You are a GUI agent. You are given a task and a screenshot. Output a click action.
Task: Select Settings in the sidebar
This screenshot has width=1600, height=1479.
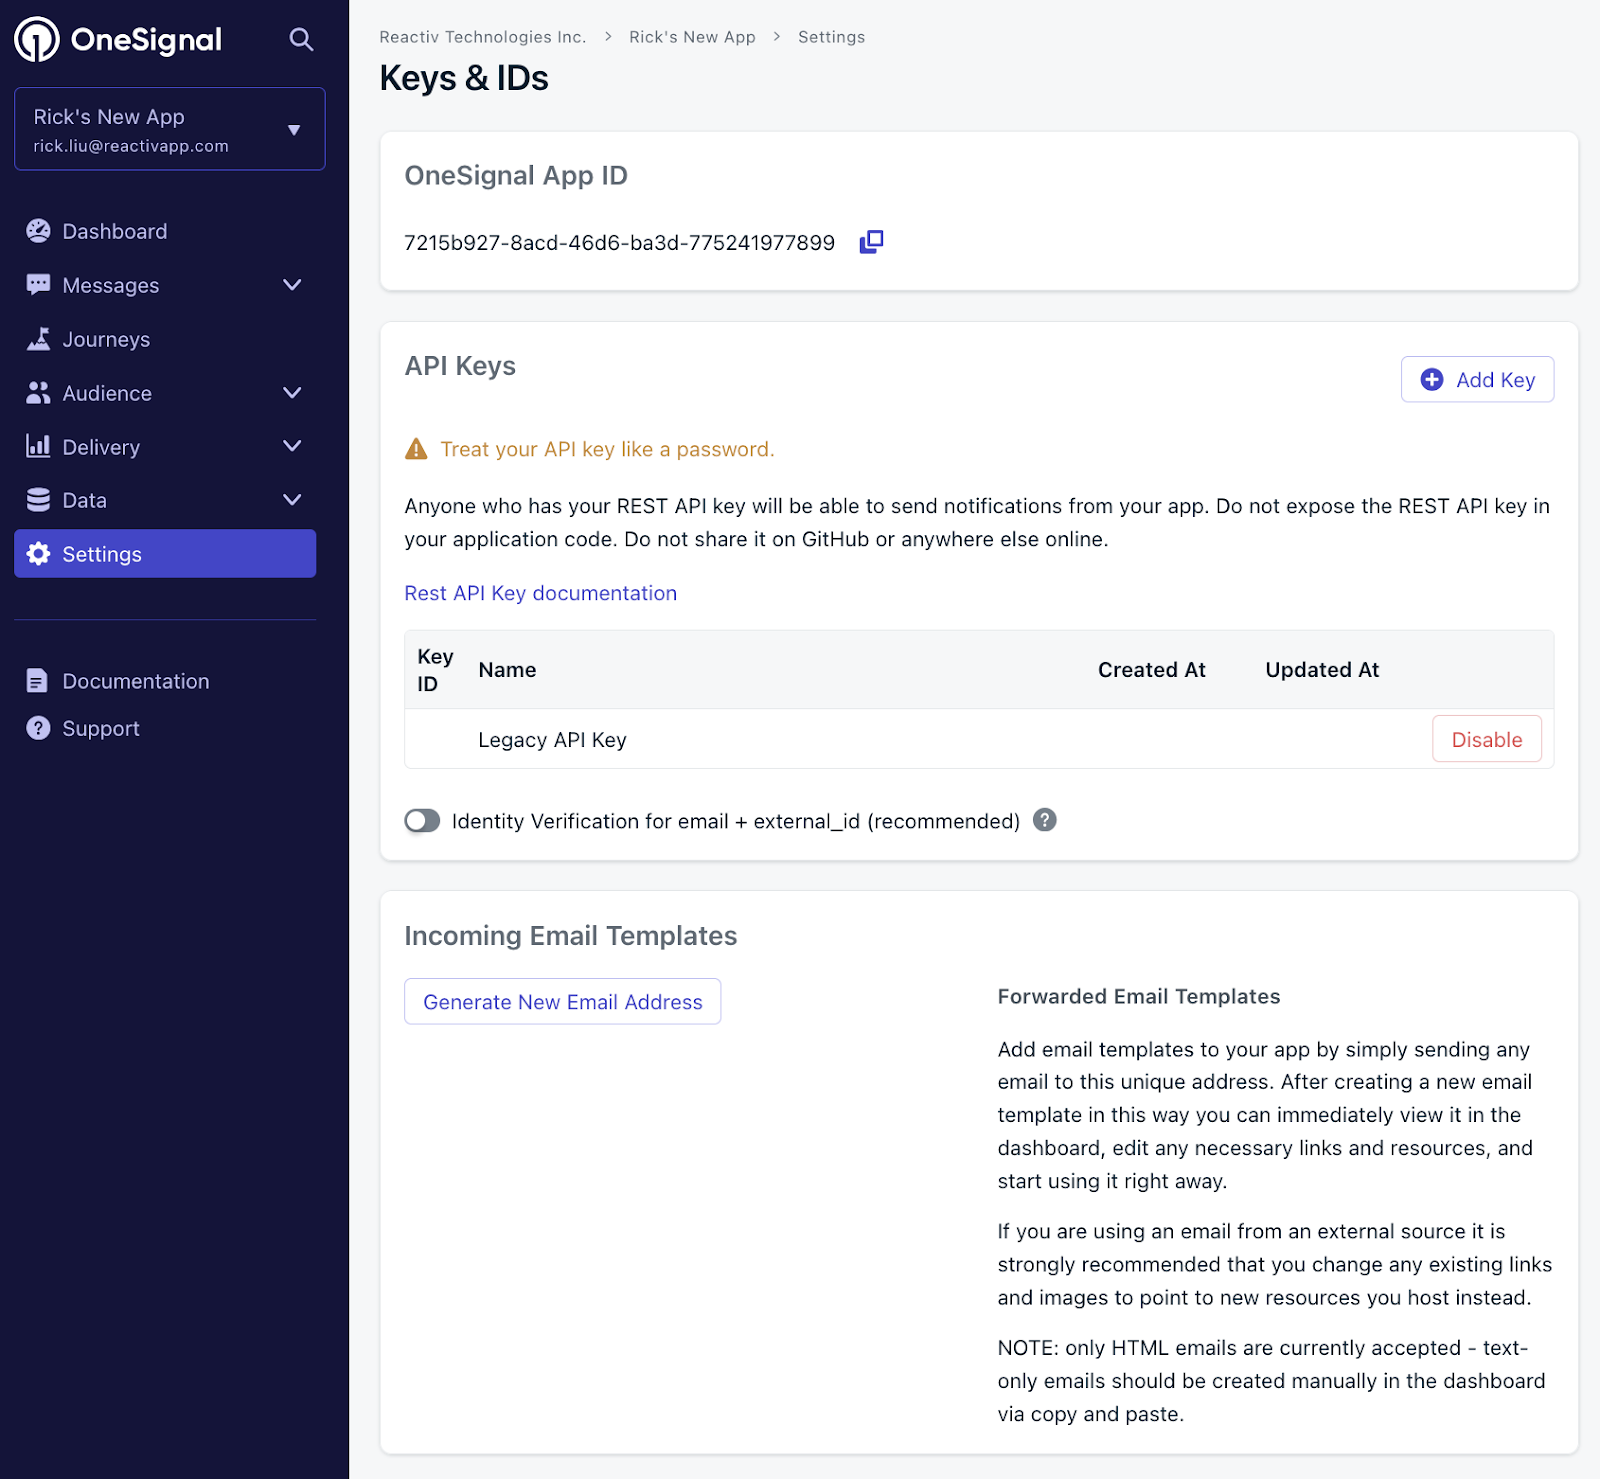[165, 554]
